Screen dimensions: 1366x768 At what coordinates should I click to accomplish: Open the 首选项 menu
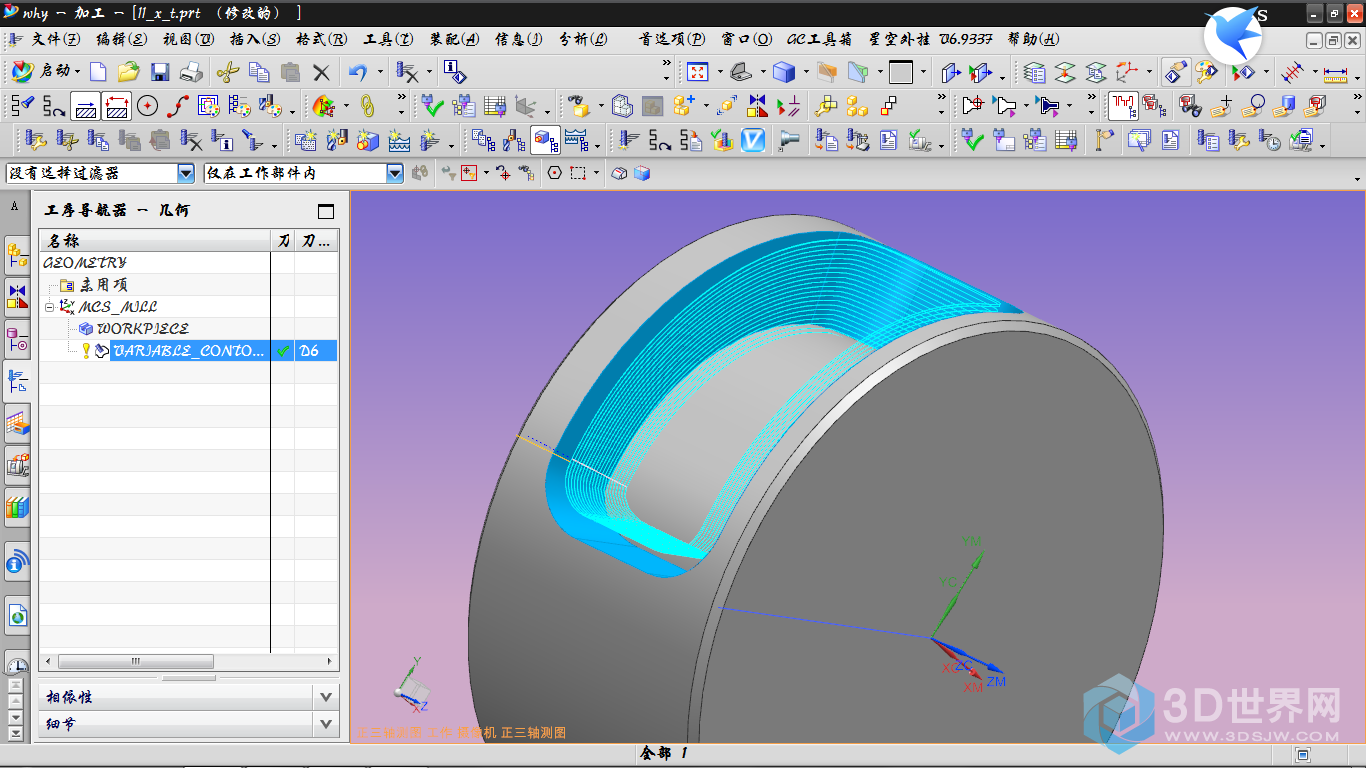tap(672, 39)
